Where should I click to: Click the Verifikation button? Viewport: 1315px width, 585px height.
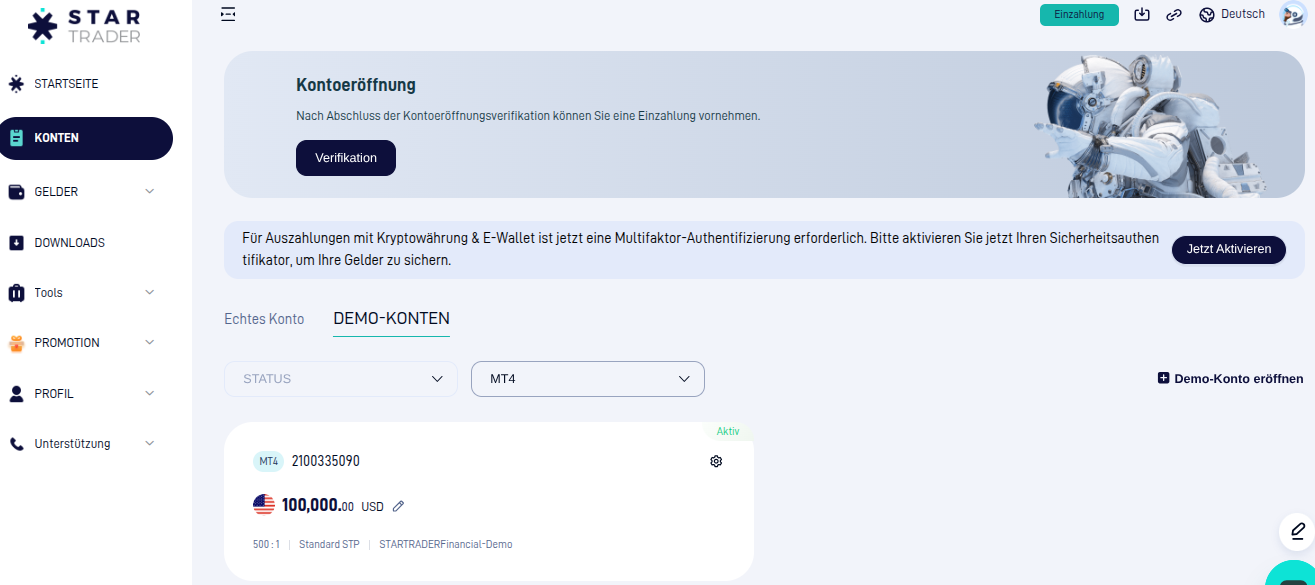point(346,158)
